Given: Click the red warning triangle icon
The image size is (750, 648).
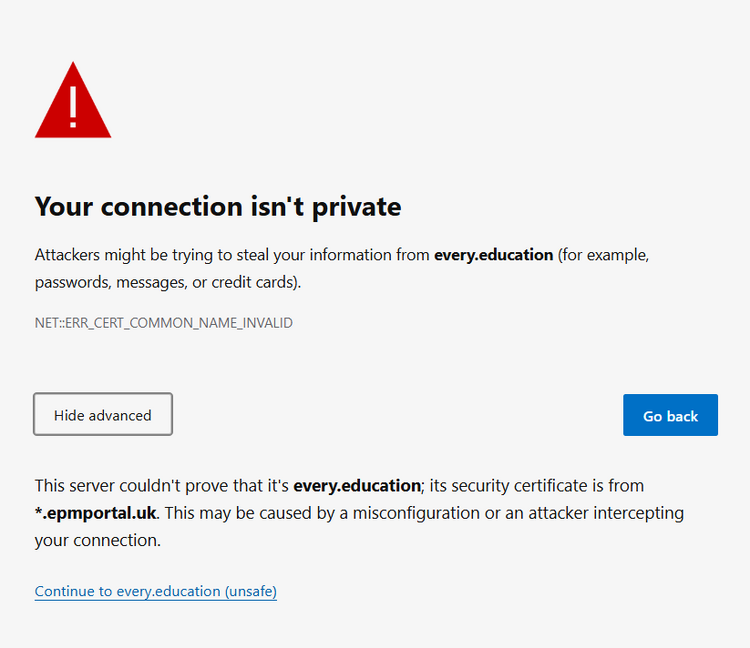Looking at the screenshot, I should (x=73, y=100).
